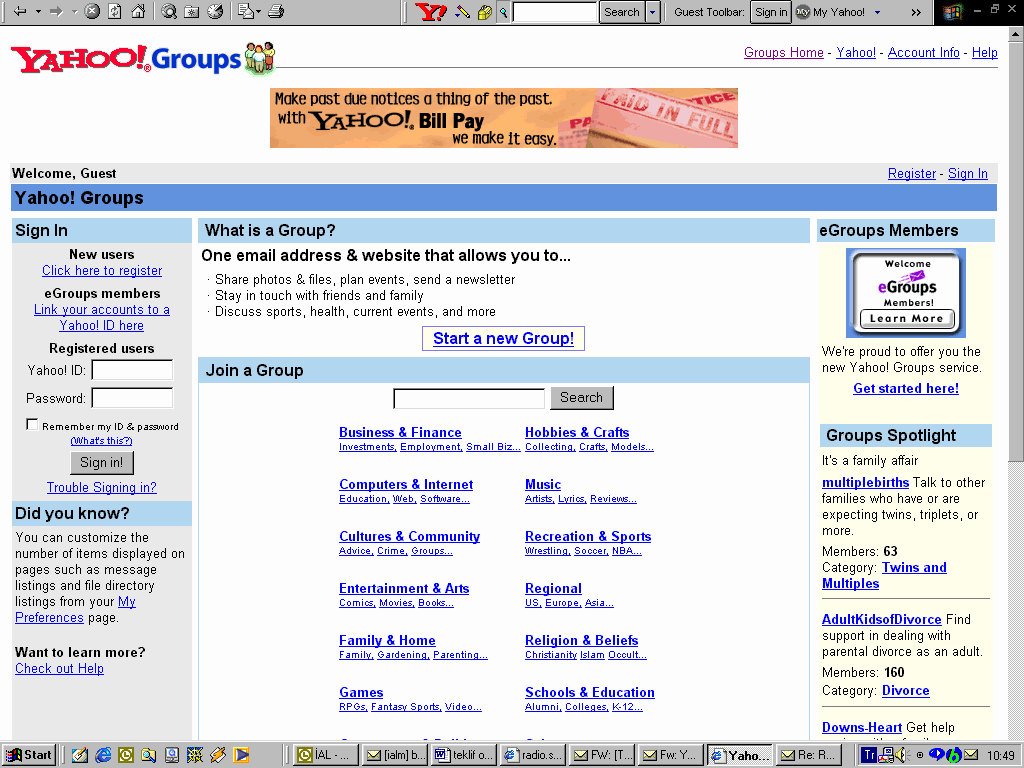Open the 'Games' category link

(361, 692)
